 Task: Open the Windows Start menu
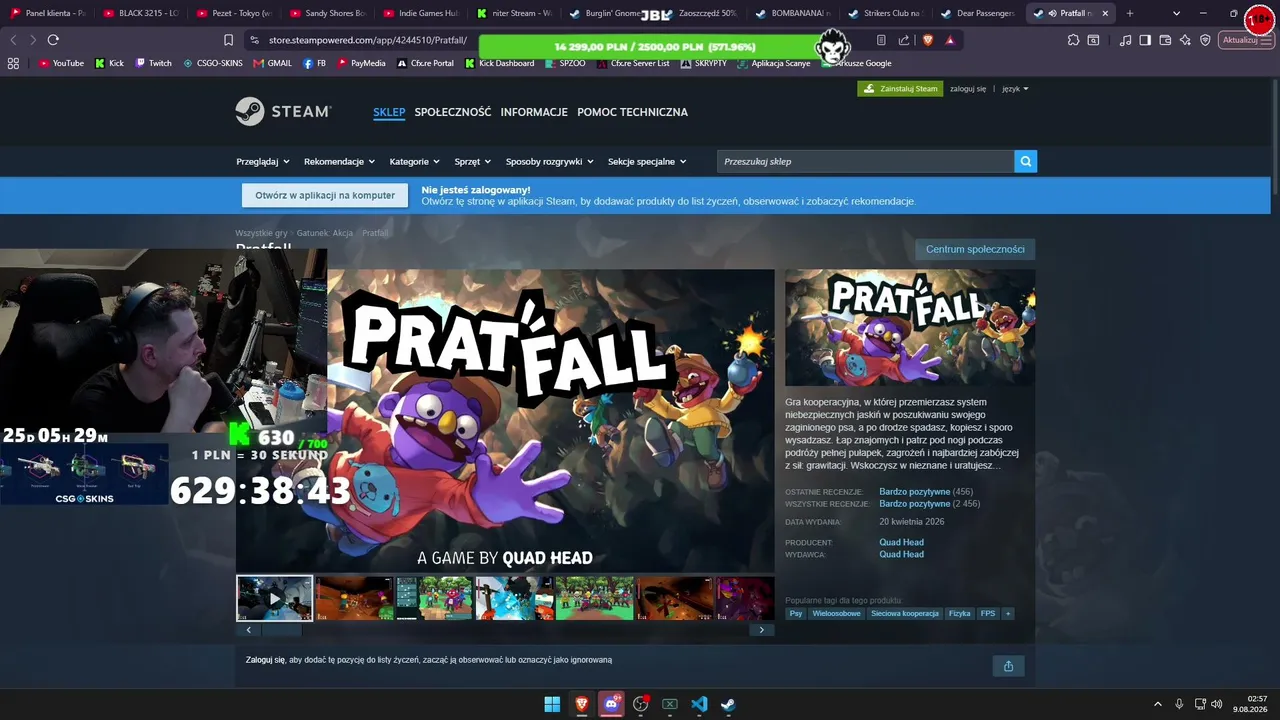[552, 704]
